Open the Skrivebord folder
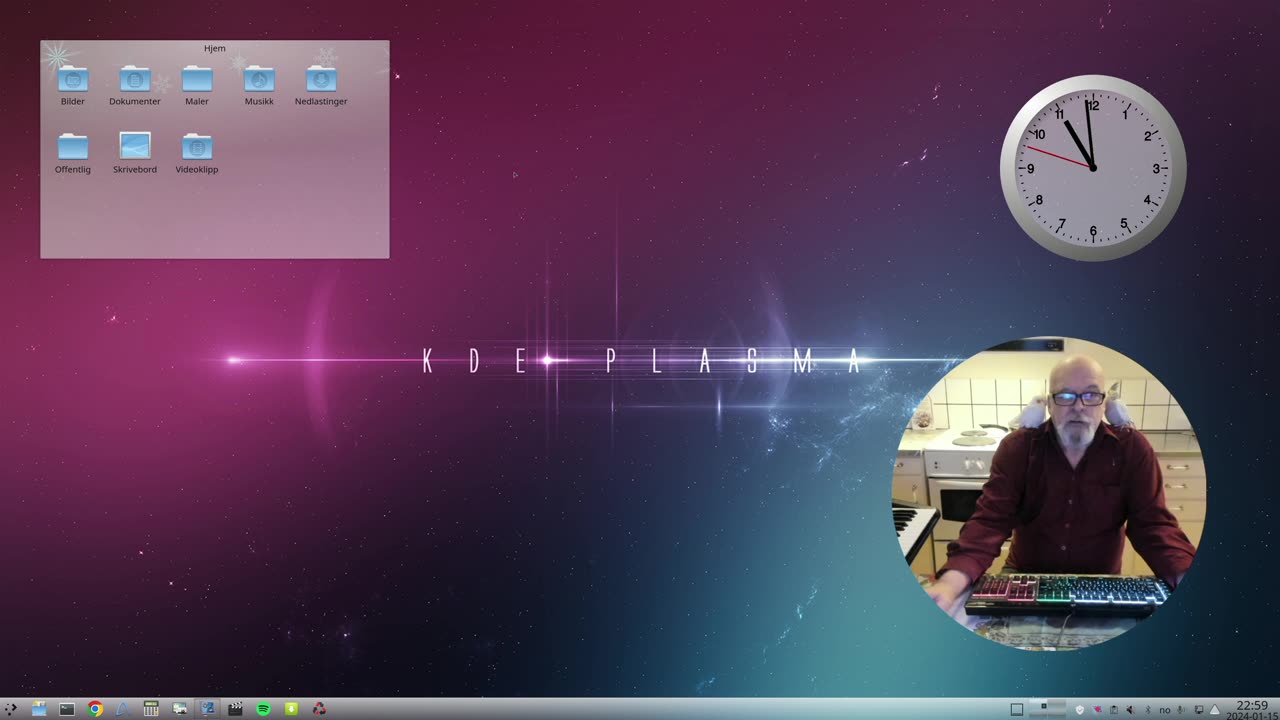The image size is (1280, 720). [135, 154]
